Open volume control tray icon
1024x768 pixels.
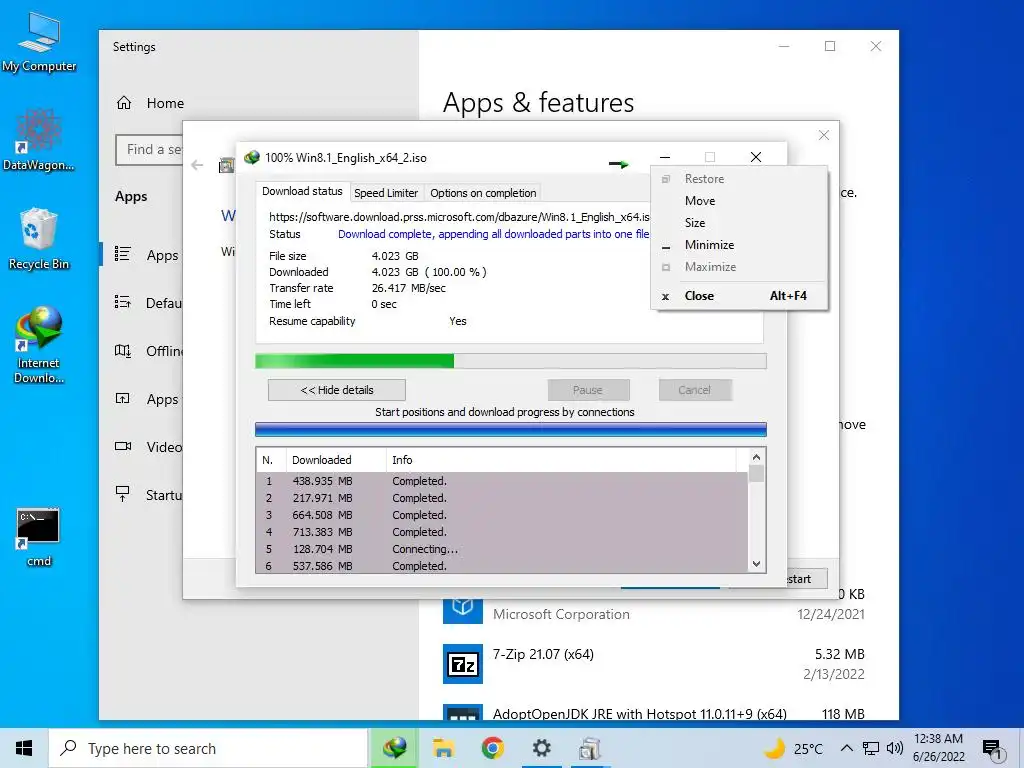[895, 748]
